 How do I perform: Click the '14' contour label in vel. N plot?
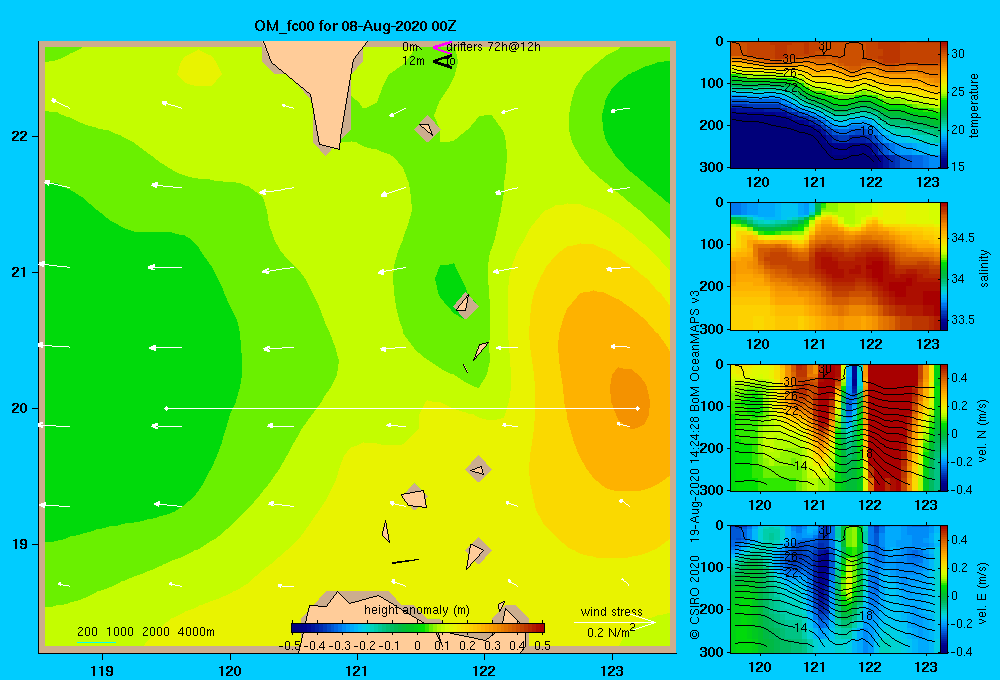click(x=800, y=466)
